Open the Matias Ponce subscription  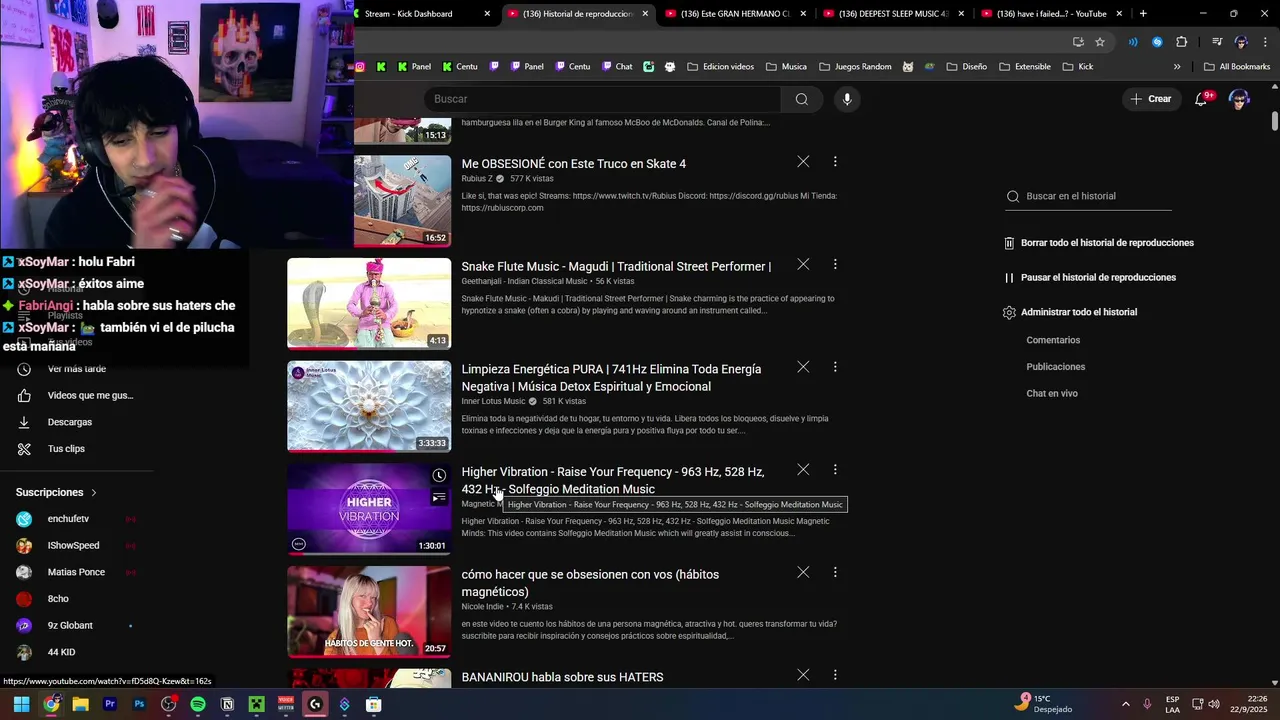pyautogui.click(x=75, y=572)
